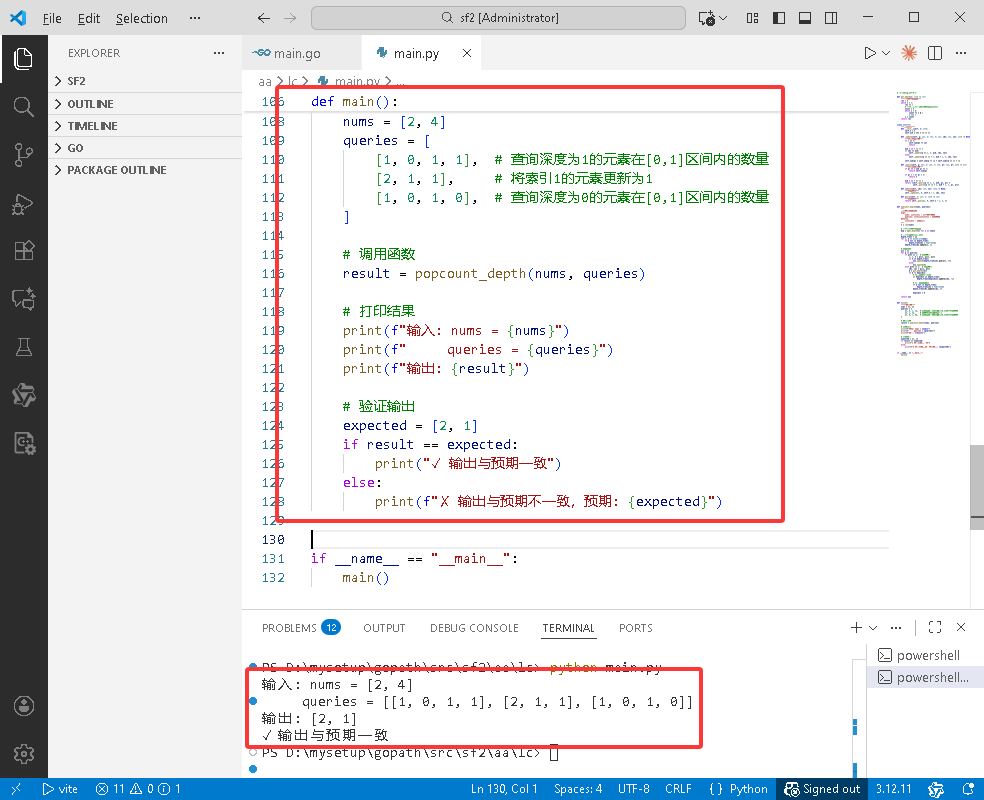Select the second powershell... terminal entry
Screen dimensions: 984x800
tap(925, 678)
